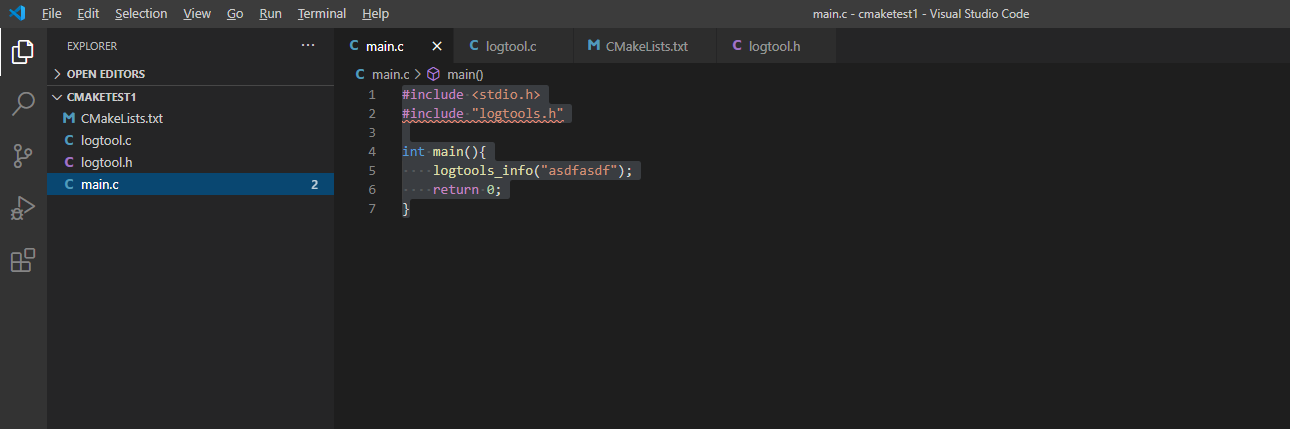
Task: Click the problems badge 2 on main.c
Action: click(x=314, y=184)
